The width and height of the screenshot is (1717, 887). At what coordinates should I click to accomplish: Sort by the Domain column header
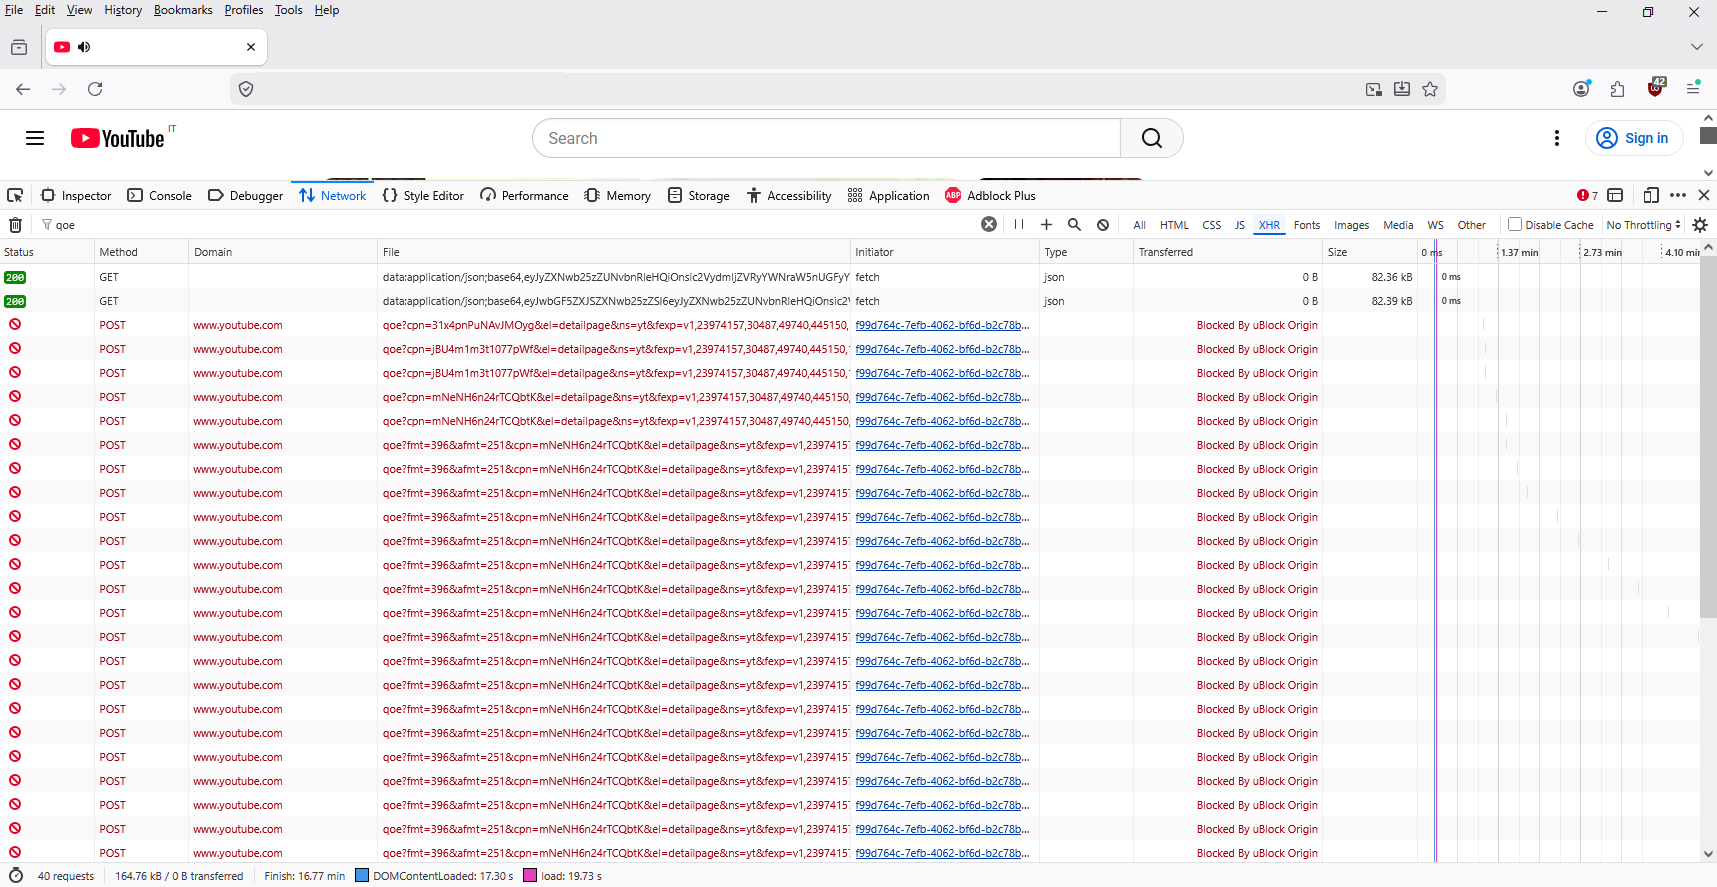[x=283, y=252]
